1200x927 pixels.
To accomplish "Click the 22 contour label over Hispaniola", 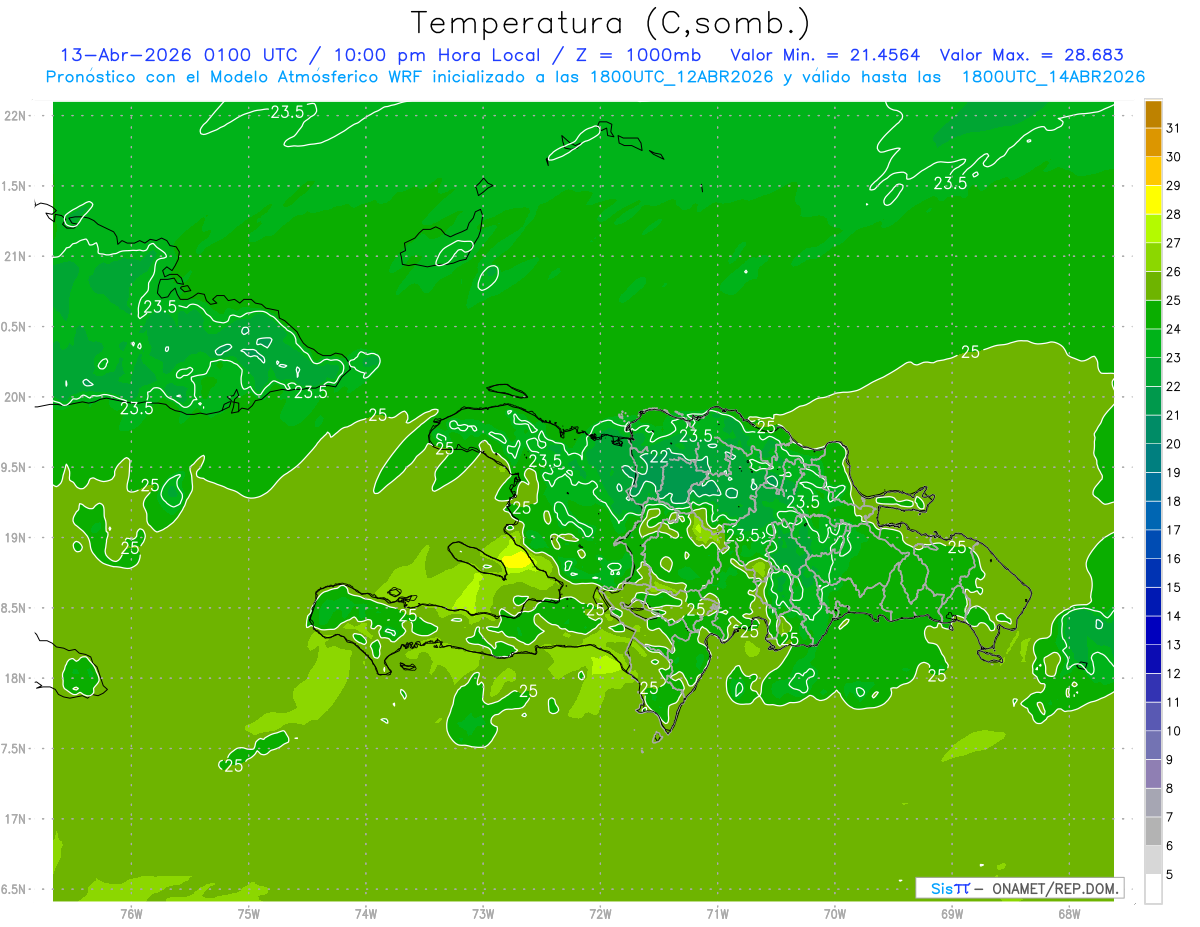I will click(x=660, y=456).
